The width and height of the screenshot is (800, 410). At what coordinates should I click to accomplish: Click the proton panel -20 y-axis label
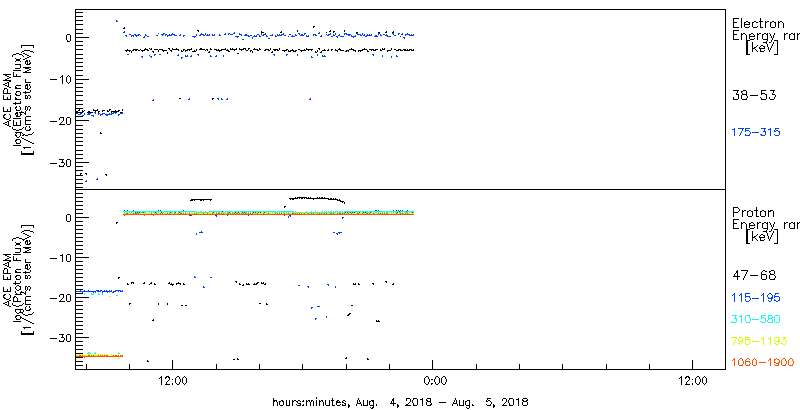point(63,298)
